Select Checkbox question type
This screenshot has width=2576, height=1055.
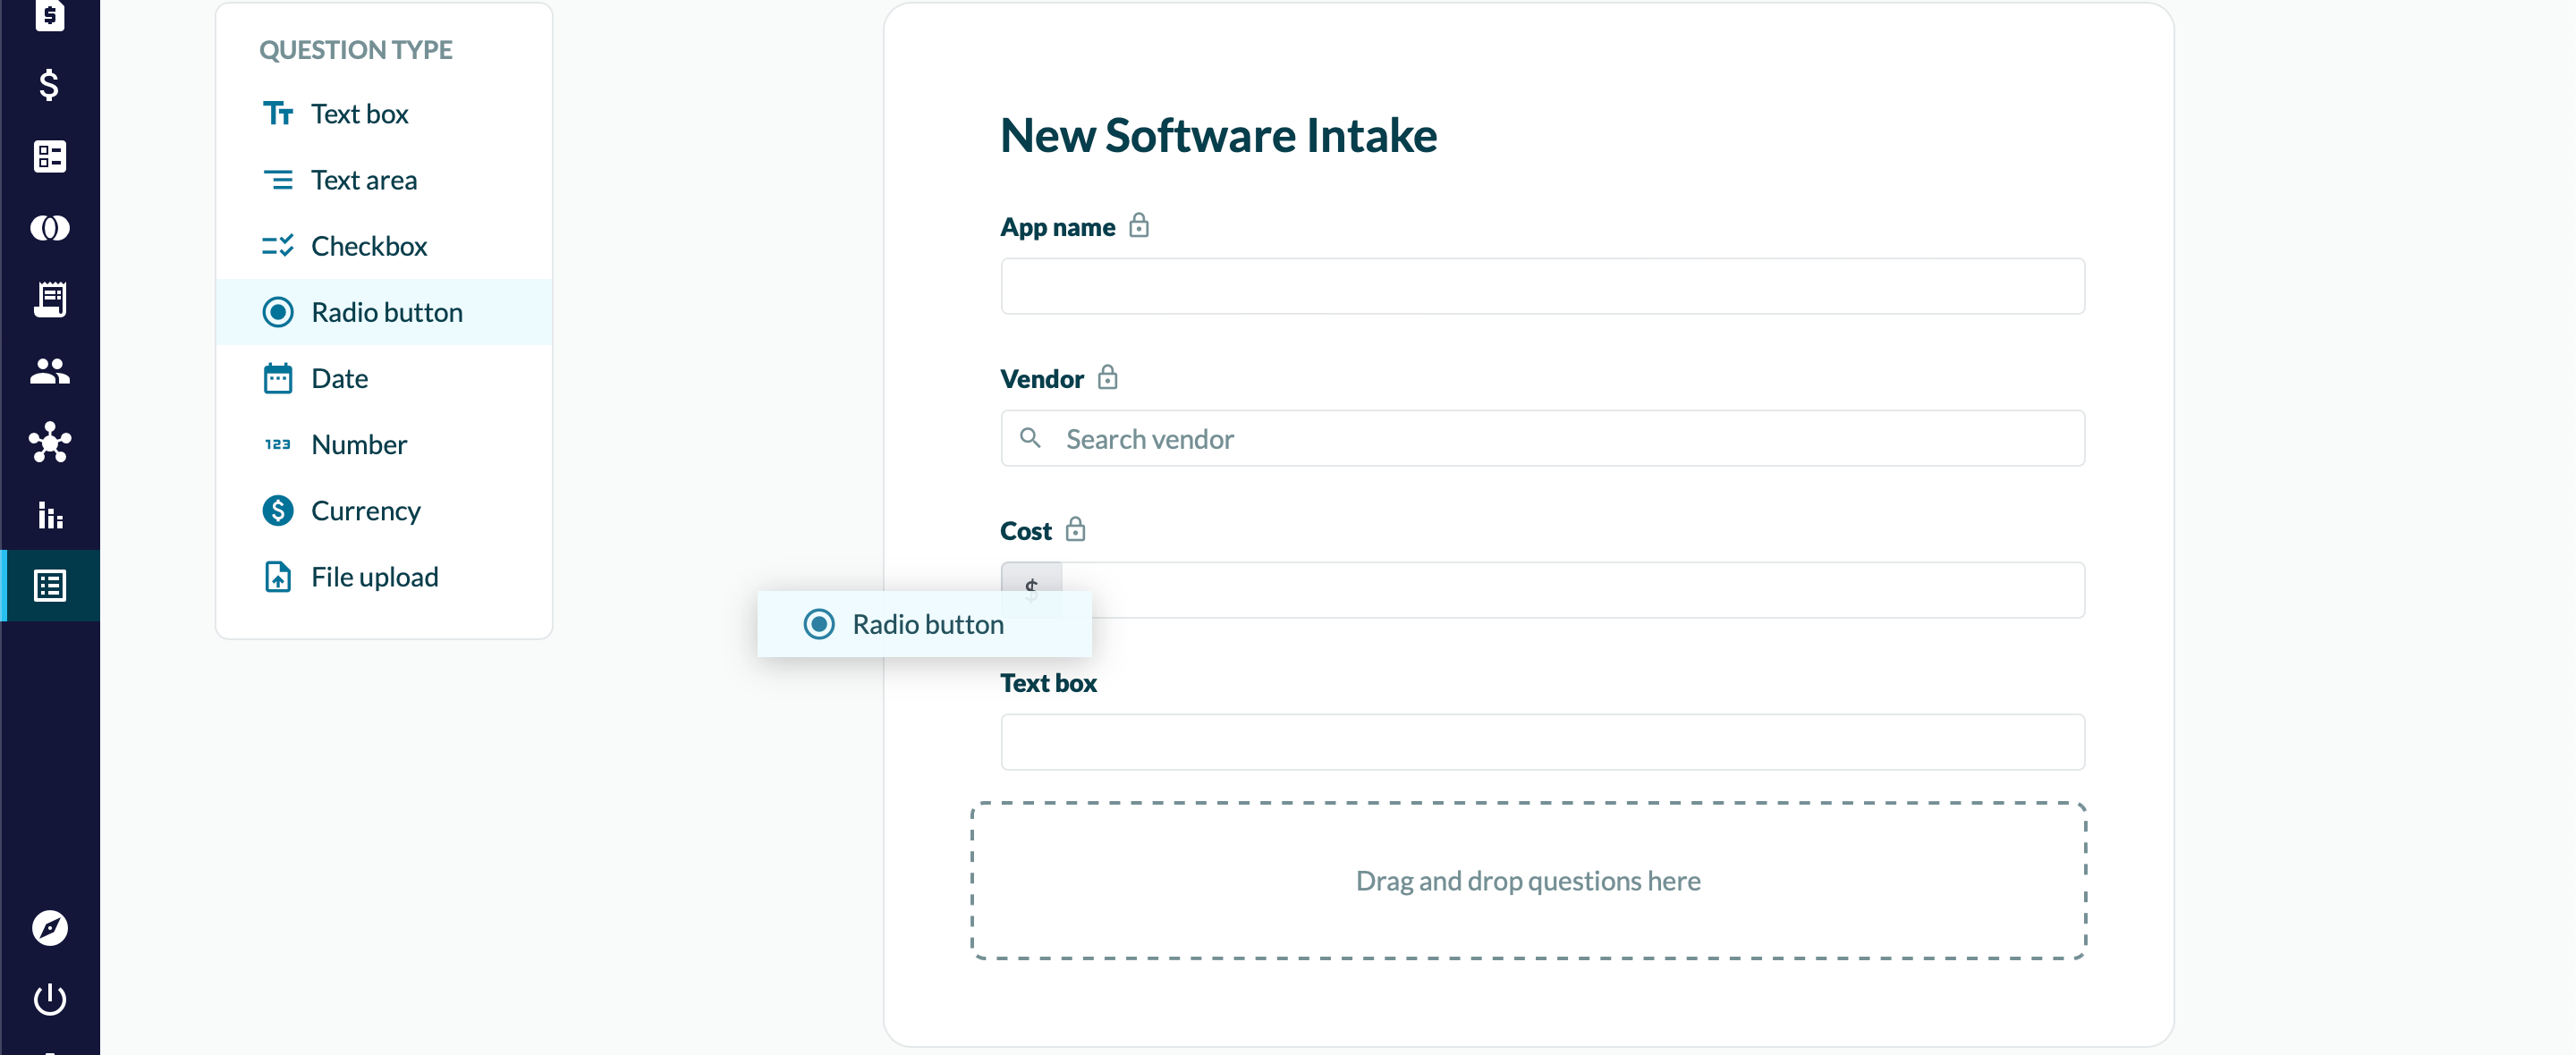click(368, 246)
